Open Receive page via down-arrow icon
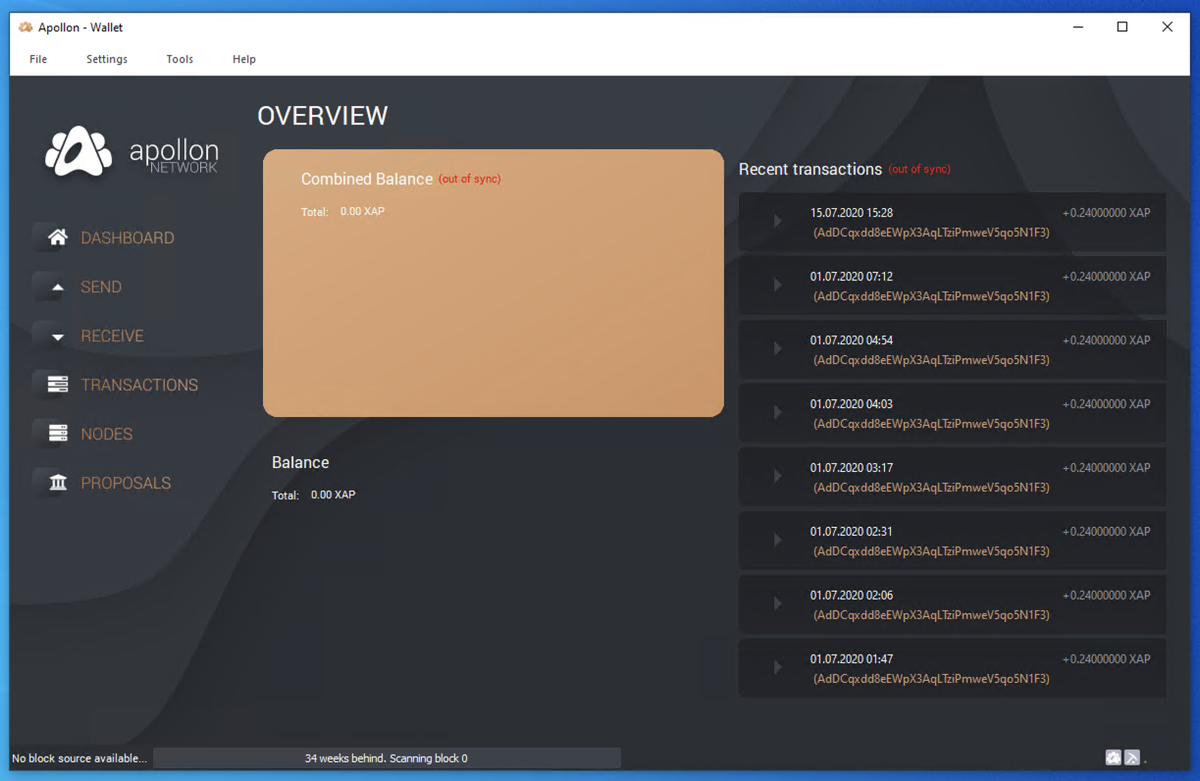This screenshot has width=1200, height=781. (58, 336)
